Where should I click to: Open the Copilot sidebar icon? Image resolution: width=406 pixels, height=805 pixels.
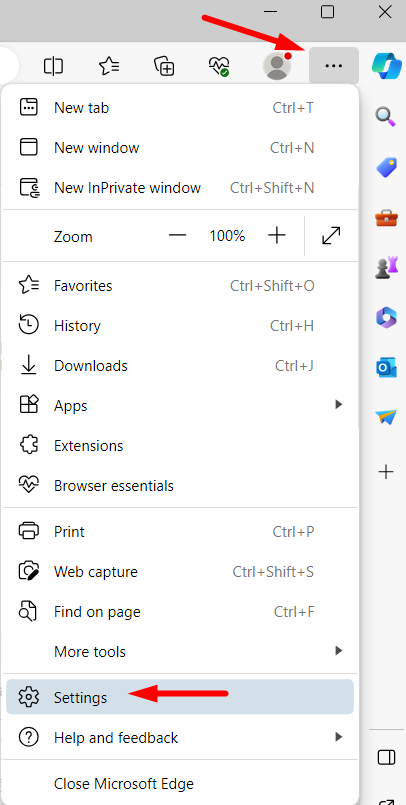(386, 65)
